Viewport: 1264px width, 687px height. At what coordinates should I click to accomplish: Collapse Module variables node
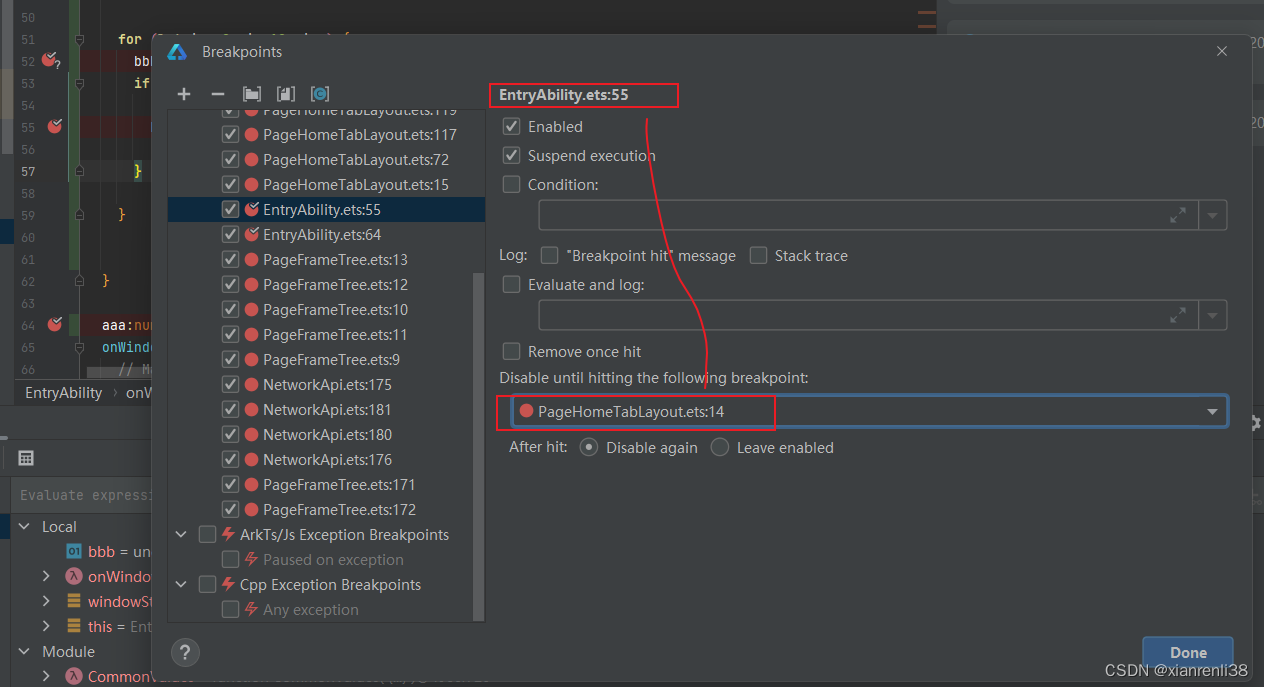click(x=23, y=652)
